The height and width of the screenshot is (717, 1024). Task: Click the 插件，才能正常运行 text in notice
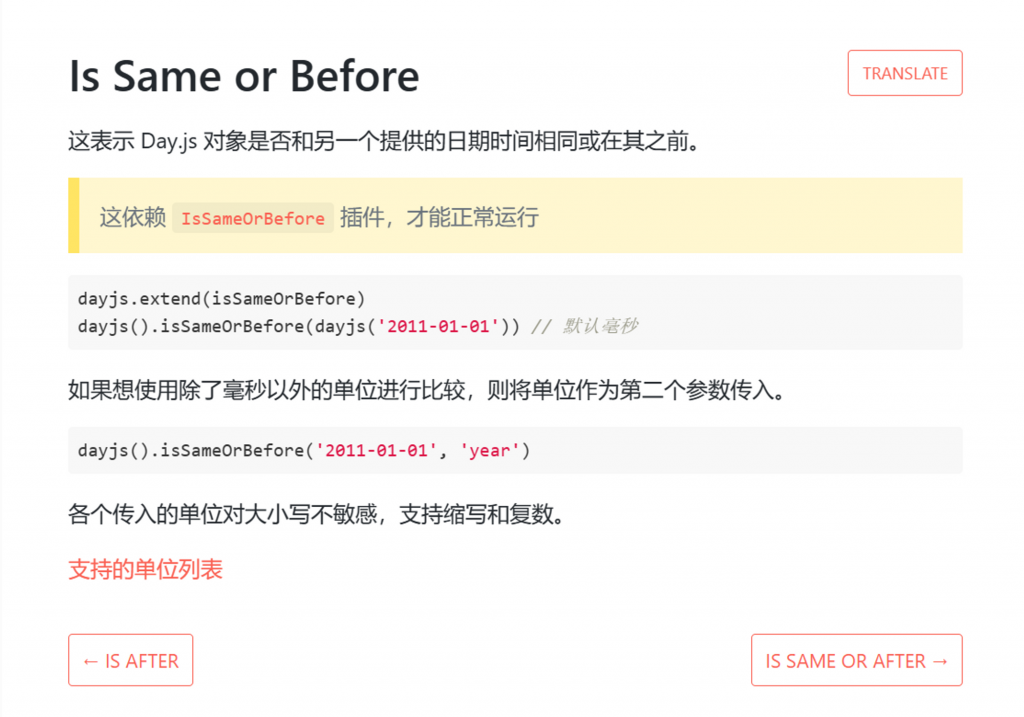point(439,217)
